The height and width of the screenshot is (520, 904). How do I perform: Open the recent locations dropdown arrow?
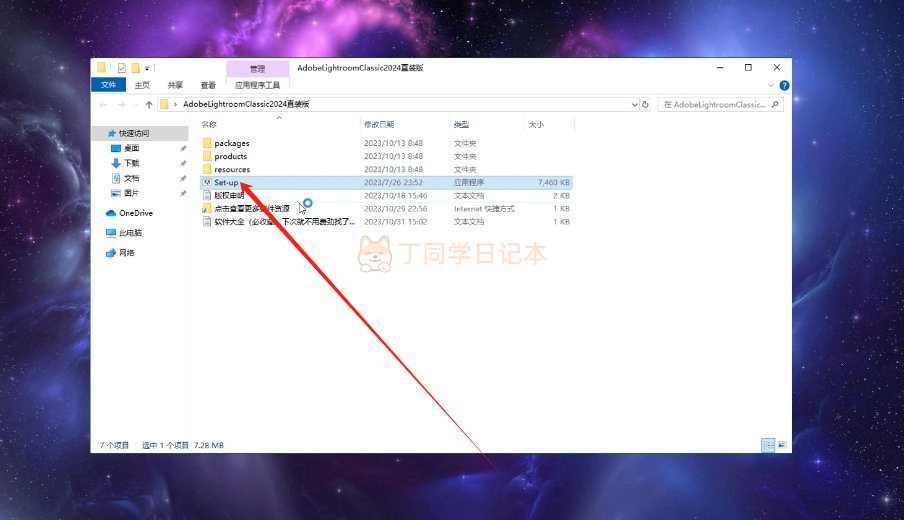[x=135, y=104]
